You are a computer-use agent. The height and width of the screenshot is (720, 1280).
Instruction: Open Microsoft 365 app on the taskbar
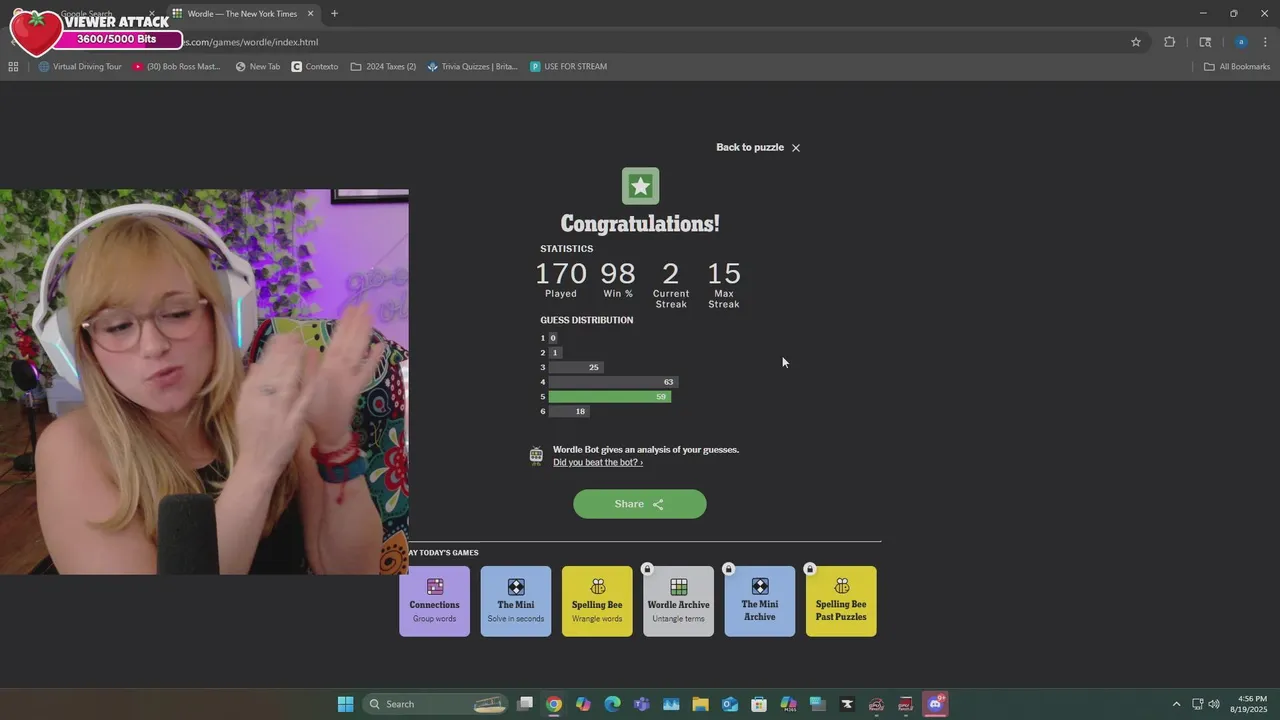point(788,704)
